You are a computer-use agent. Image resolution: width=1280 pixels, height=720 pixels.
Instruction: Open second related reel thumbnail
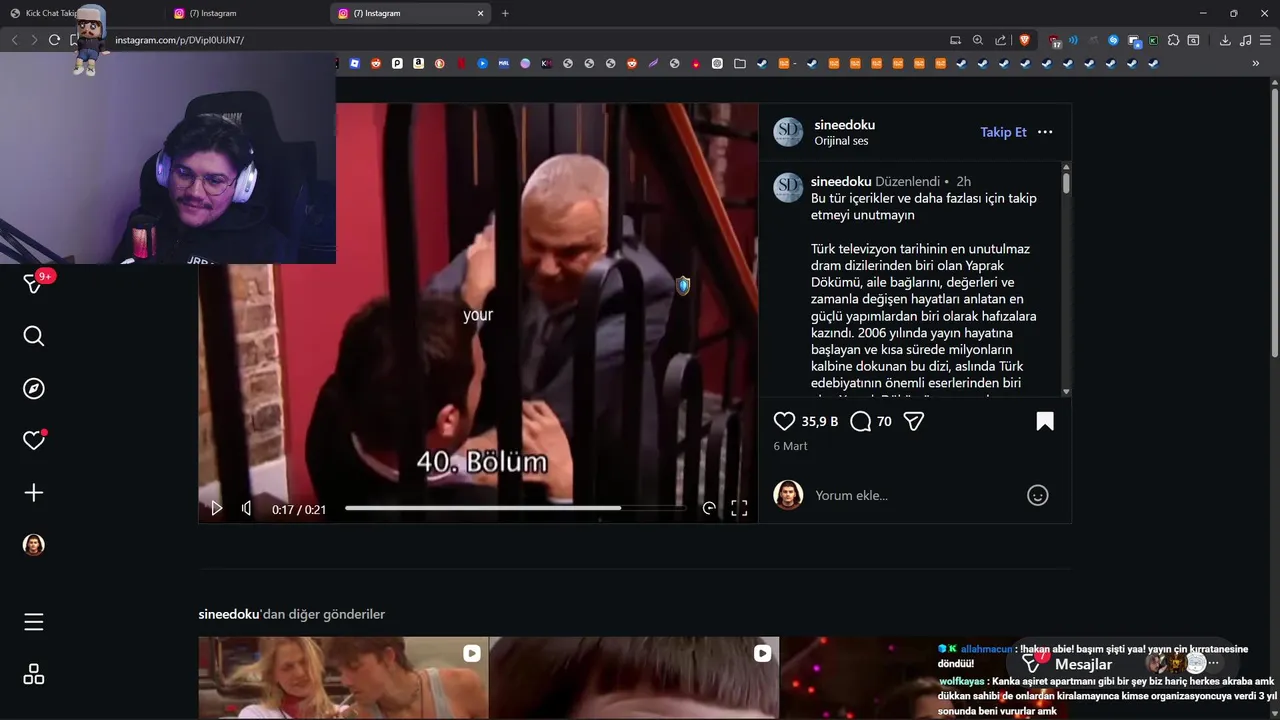click(x=634, y=678)
